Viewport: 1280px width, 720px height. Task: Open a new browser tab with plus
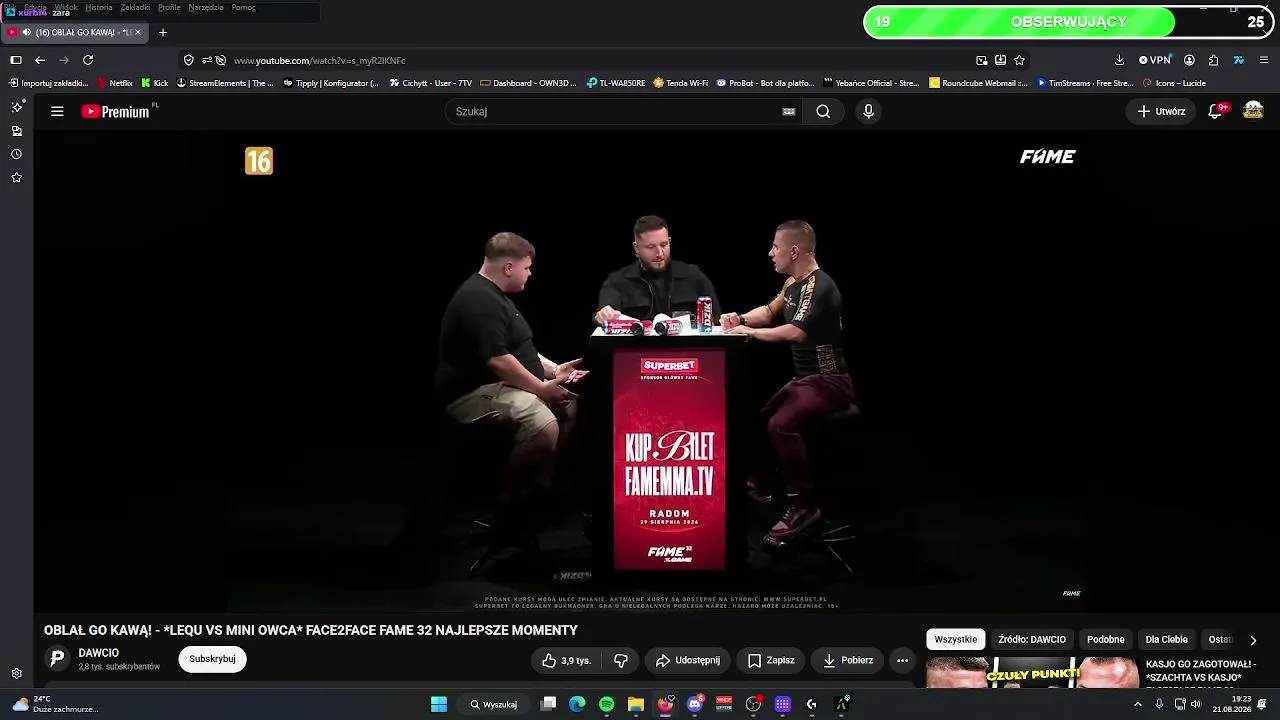click(x=163, y=32)
